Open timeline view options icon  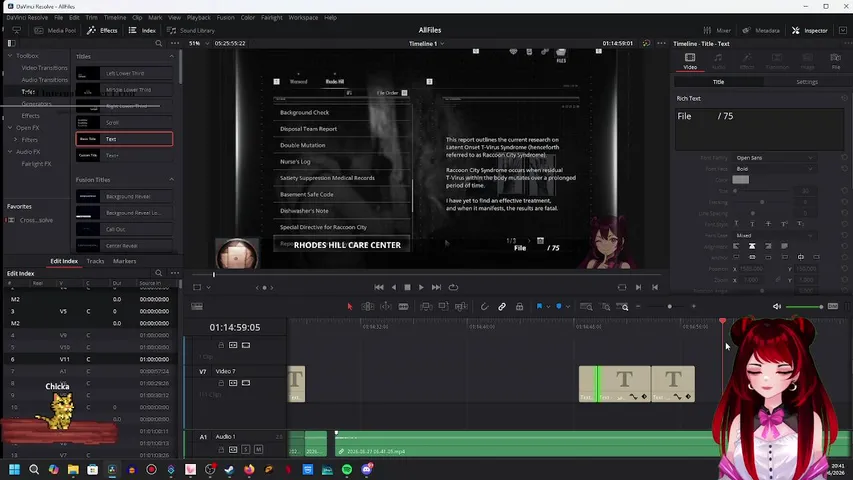[x=197, y=306]
